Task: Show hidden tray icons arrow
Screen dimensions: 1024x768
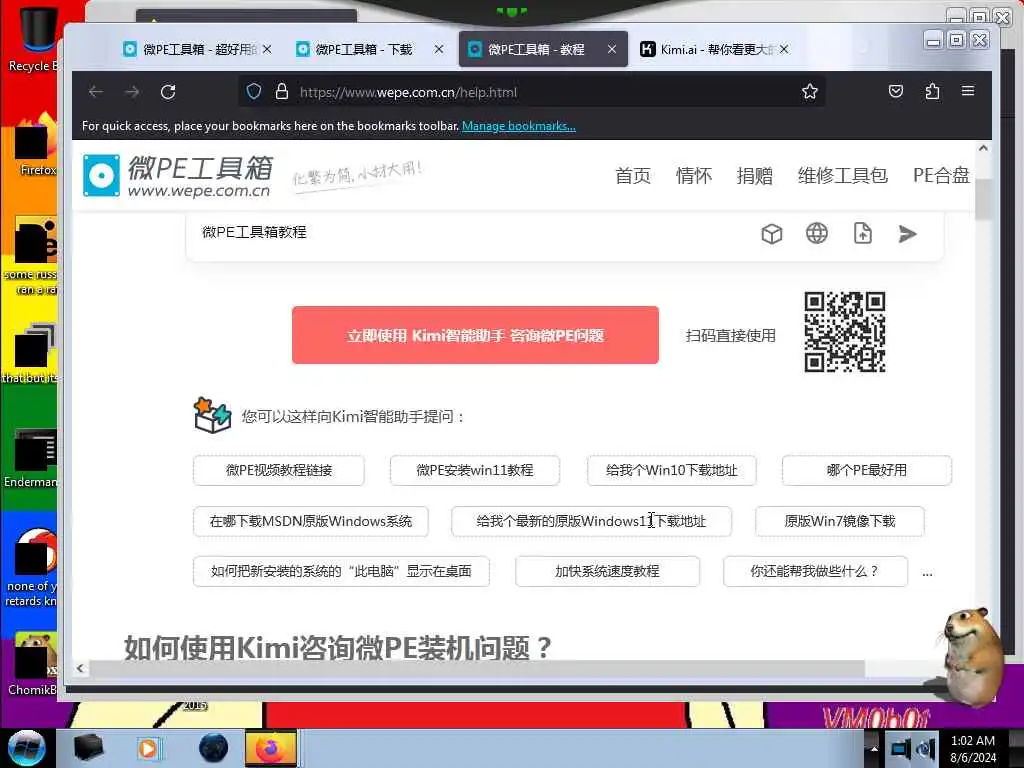Action: click(874, 748)
